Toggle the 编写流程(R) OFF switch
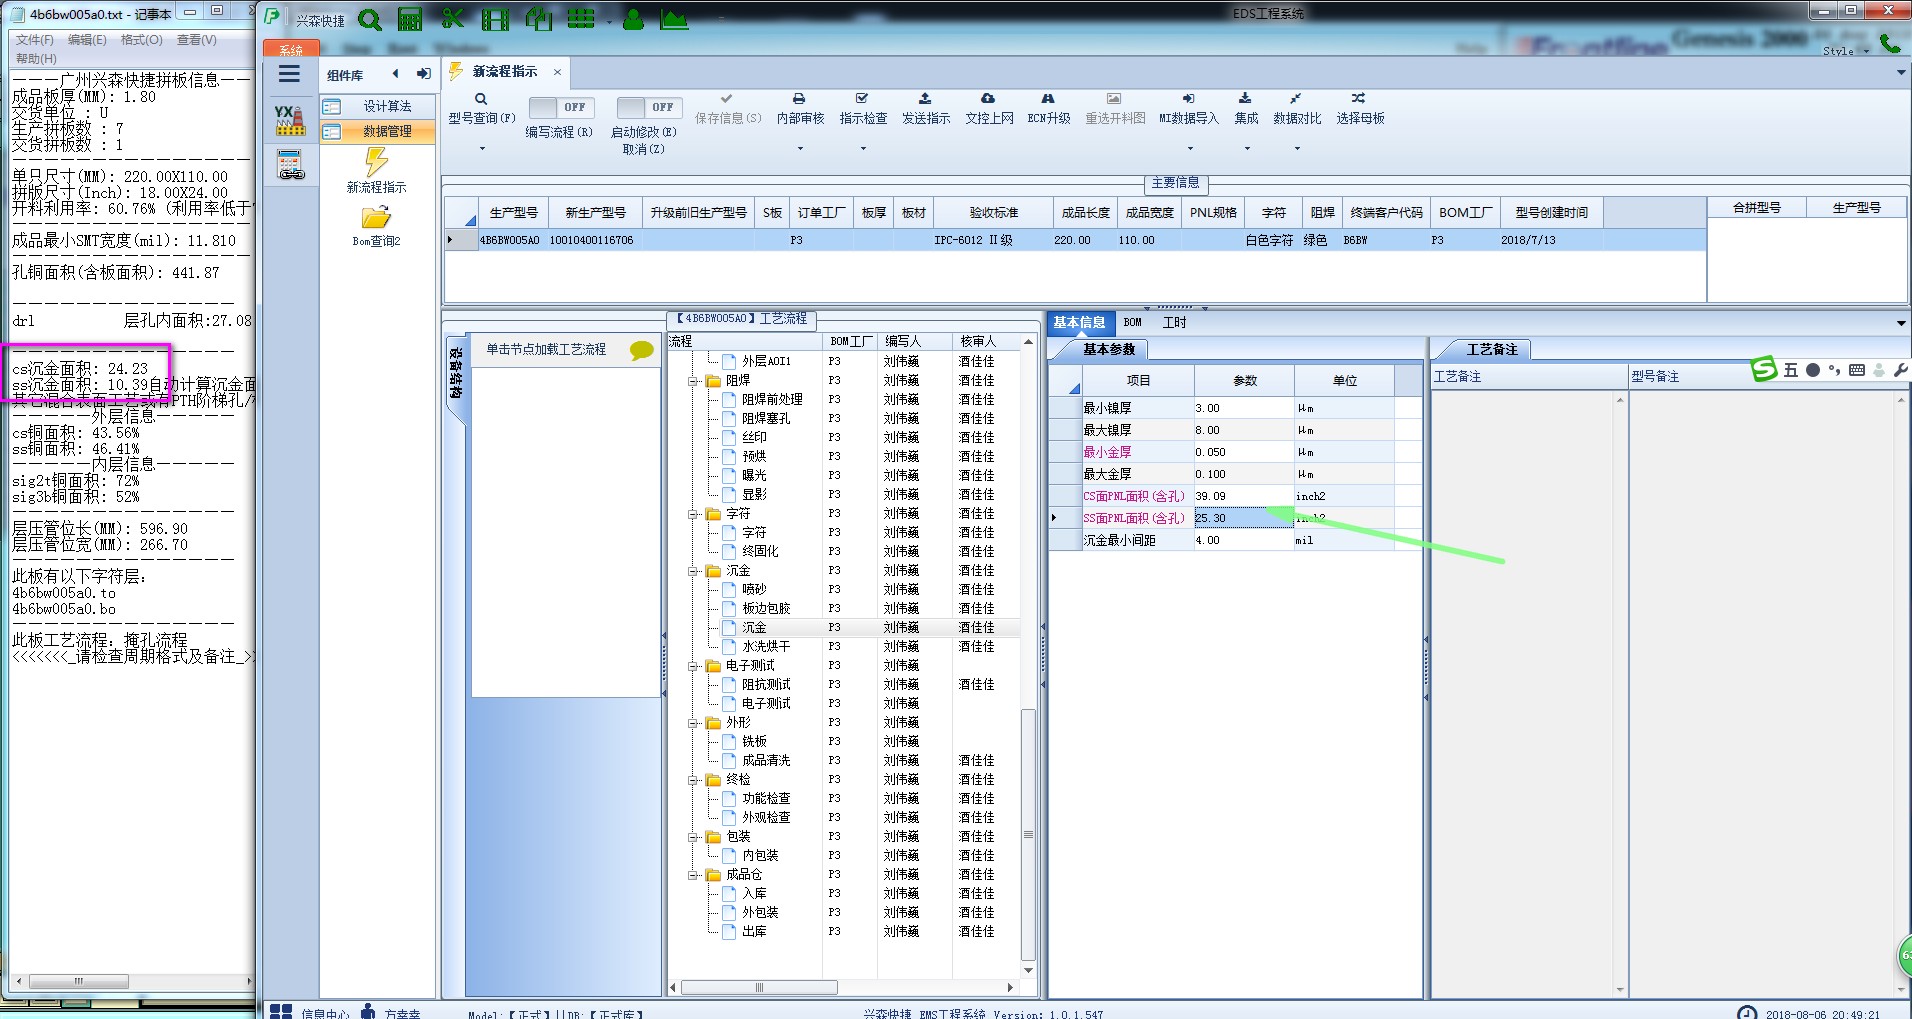 (x=560, y=107)
